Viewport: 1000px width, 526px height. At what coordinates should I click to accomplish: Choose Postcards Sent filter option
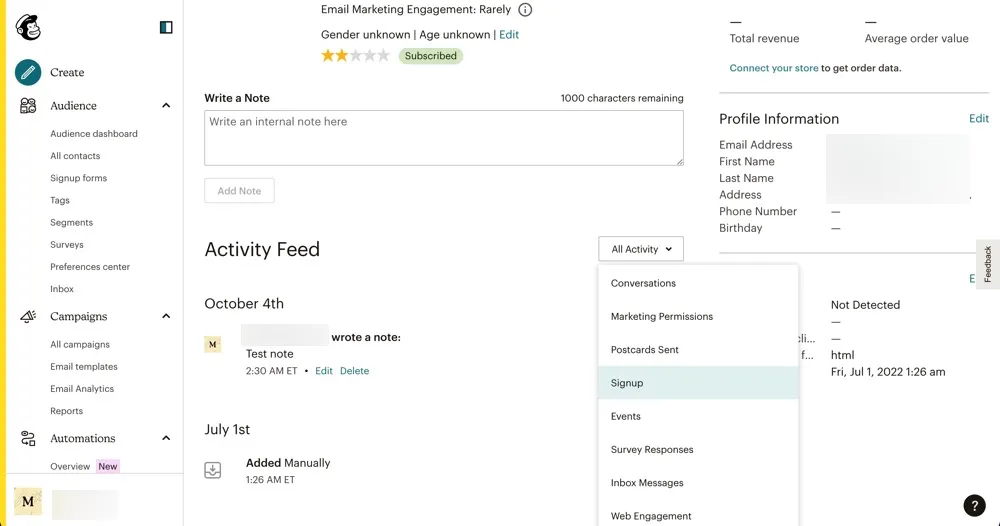click(645, 350)
